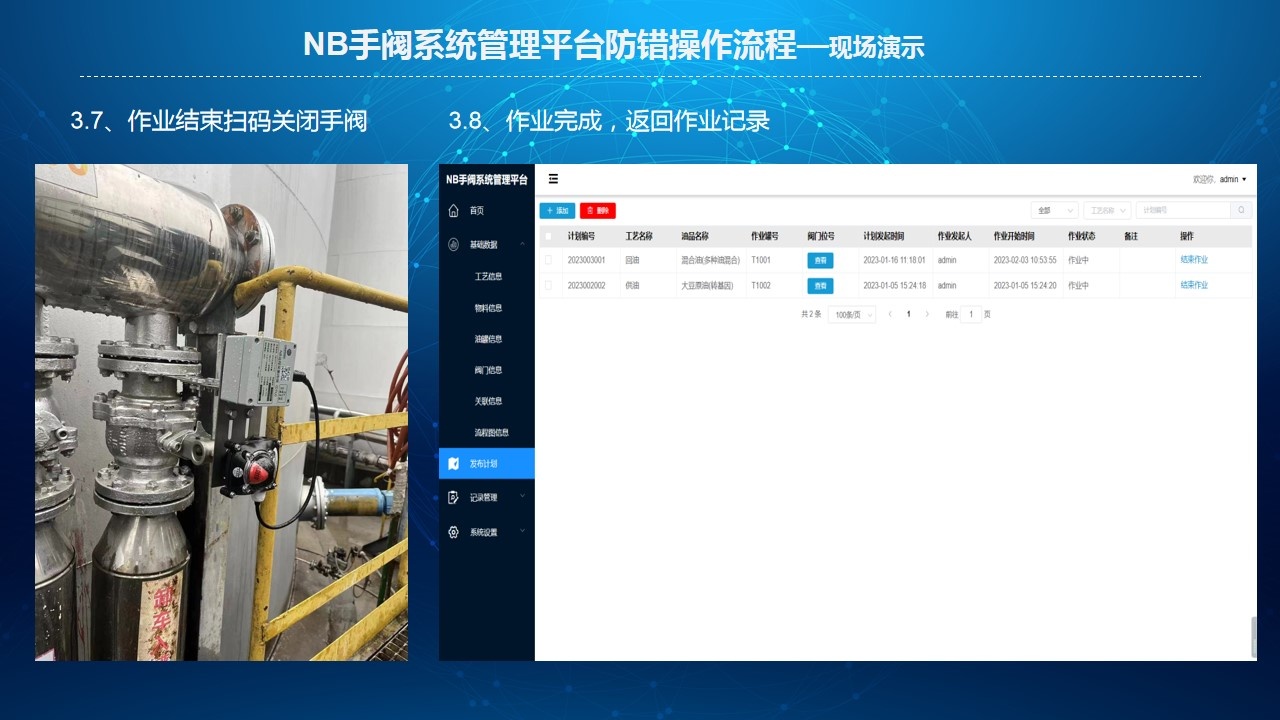
Task: Open 阀门信息 in the sidebar menu
Action: click(488, 370)
